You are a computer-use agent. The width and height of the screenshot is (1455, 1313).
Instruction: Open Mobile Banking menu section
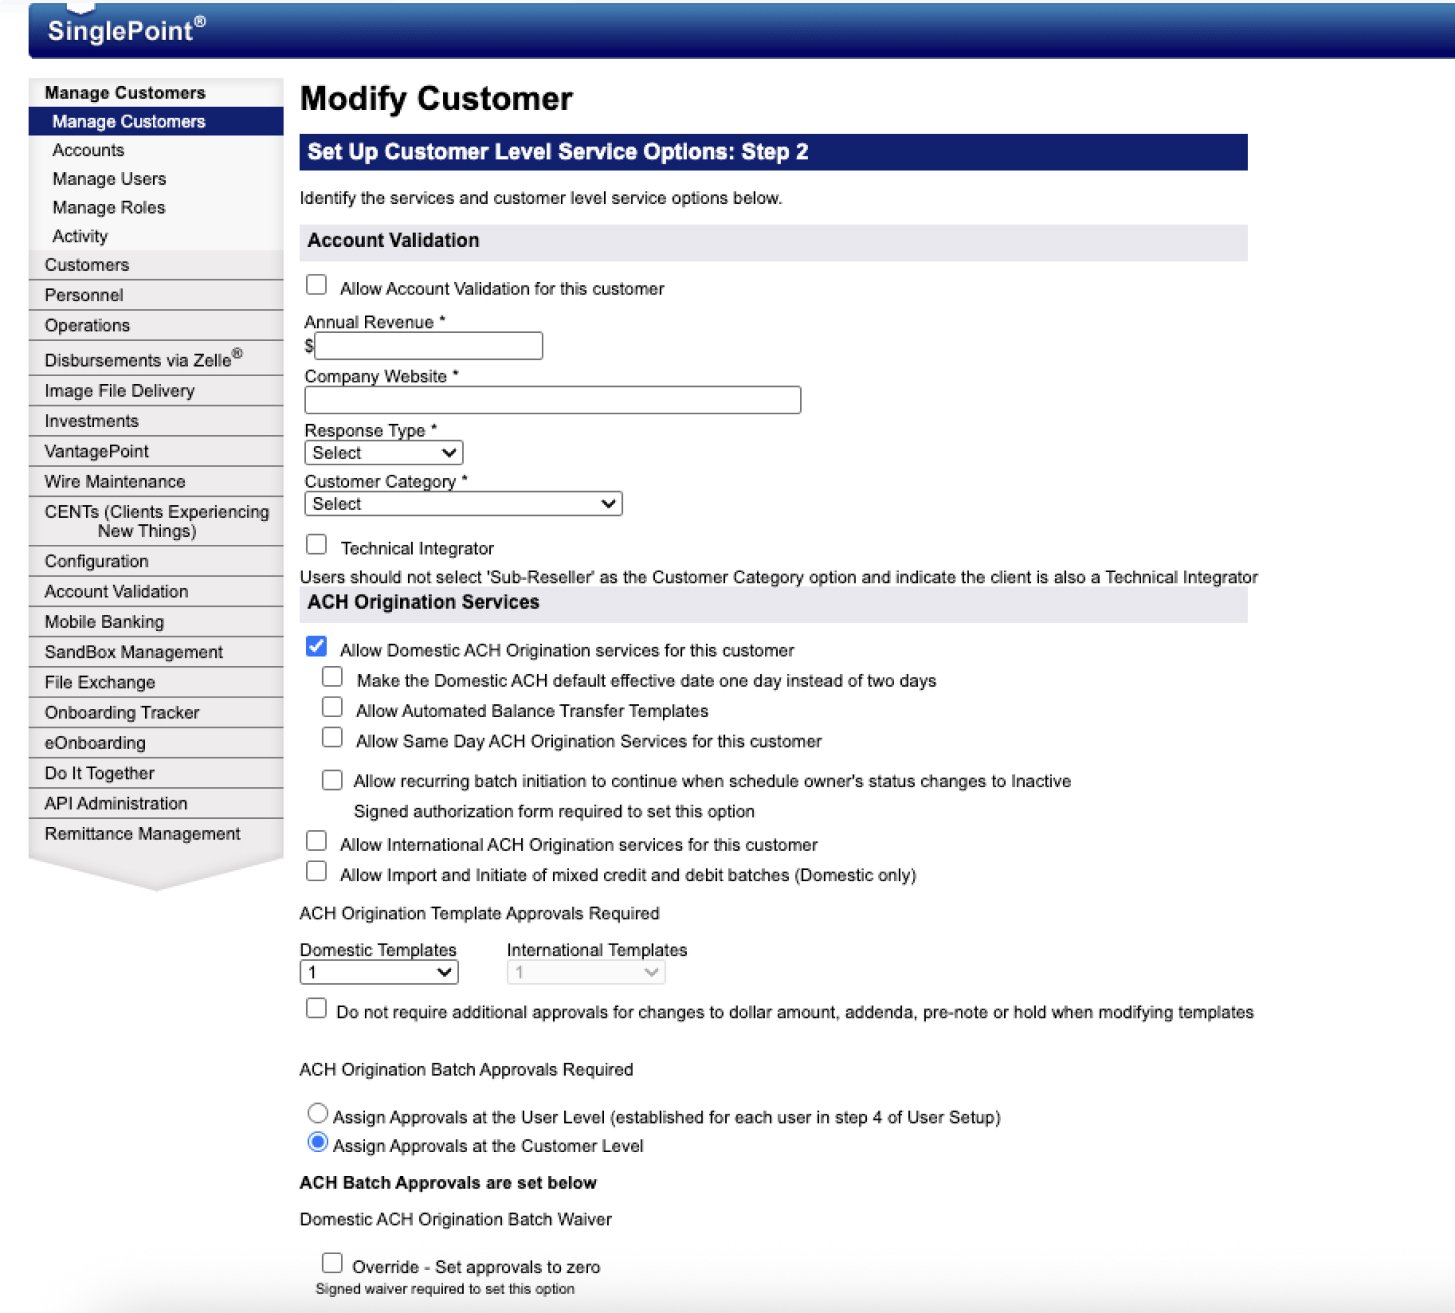coord(156,621)
